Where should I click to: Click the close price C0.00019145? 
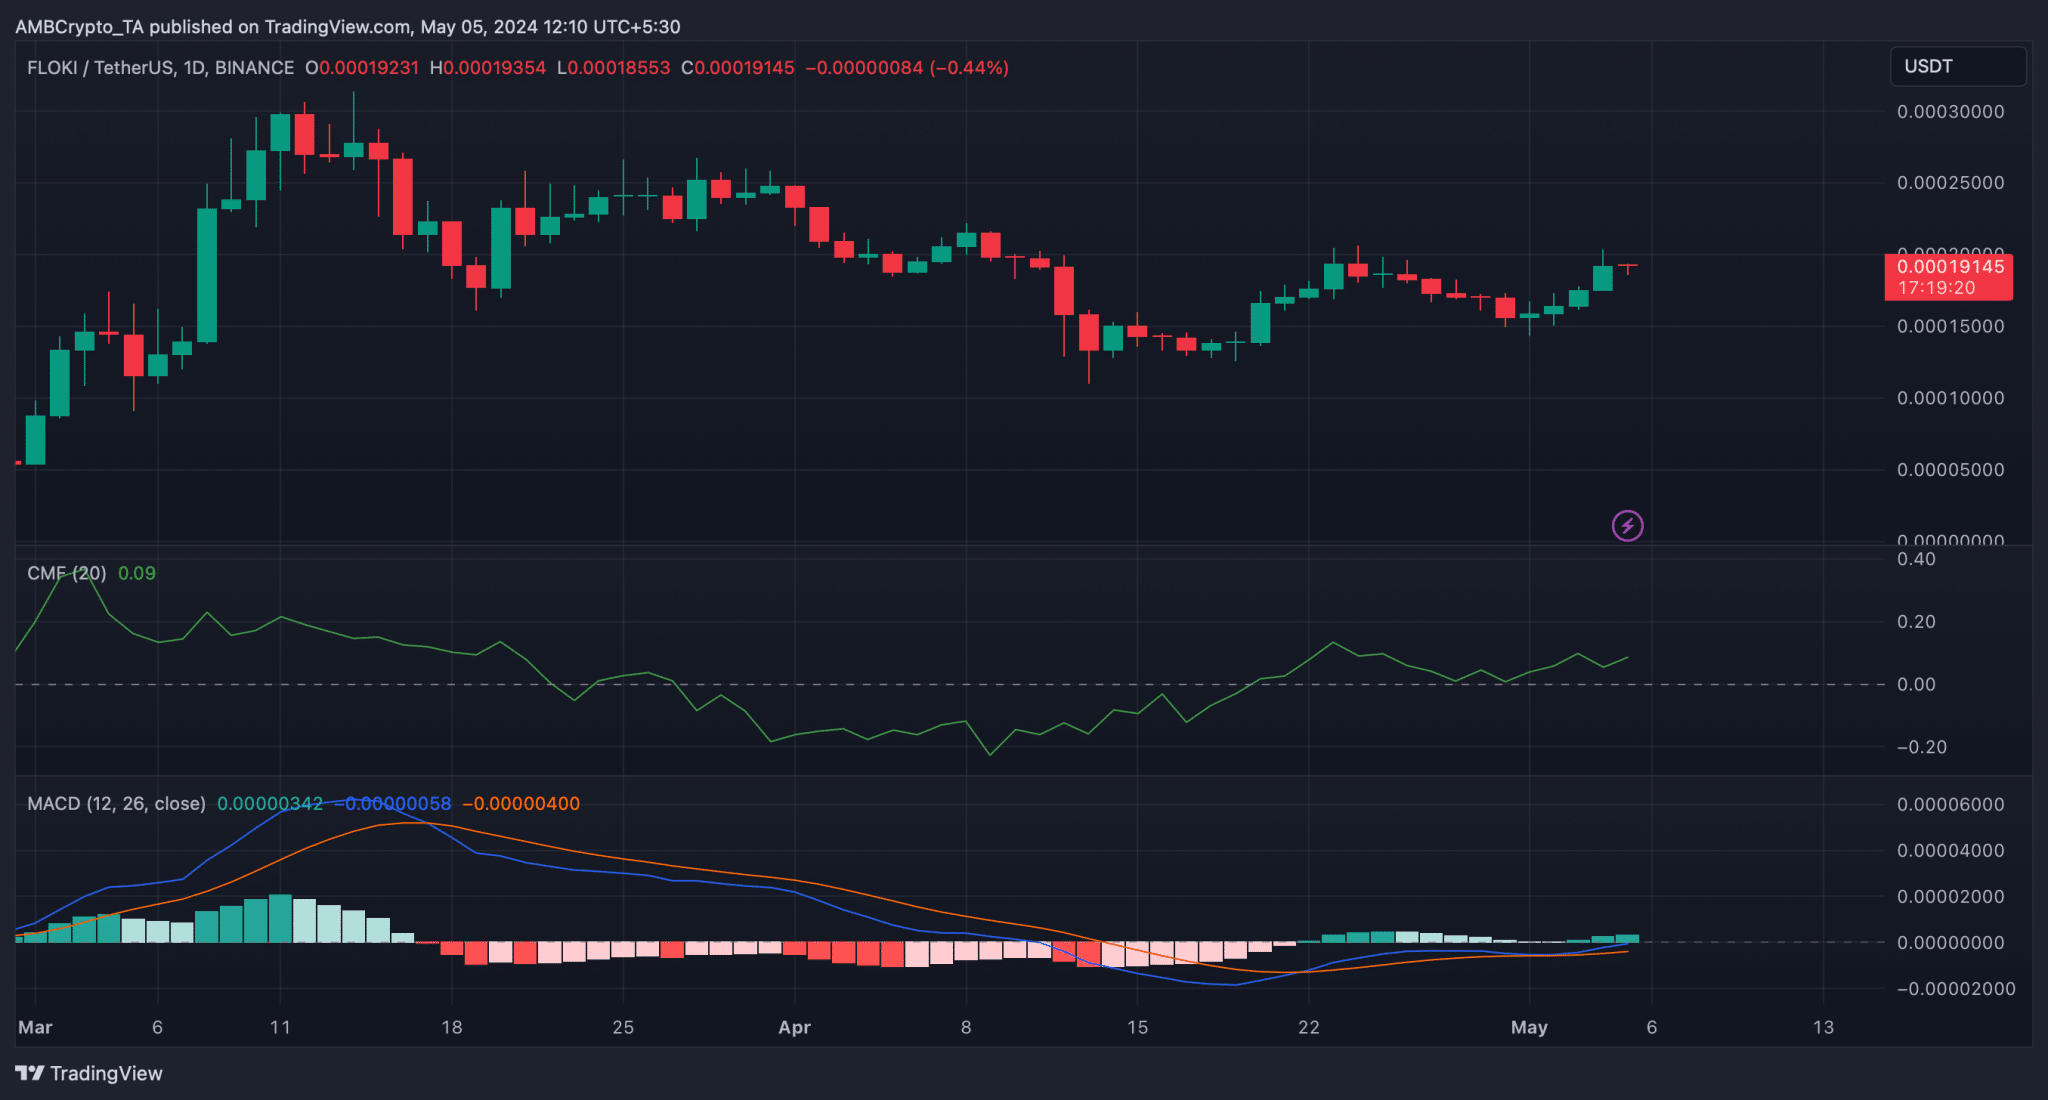pyautogui.click(x=738, y=68)
